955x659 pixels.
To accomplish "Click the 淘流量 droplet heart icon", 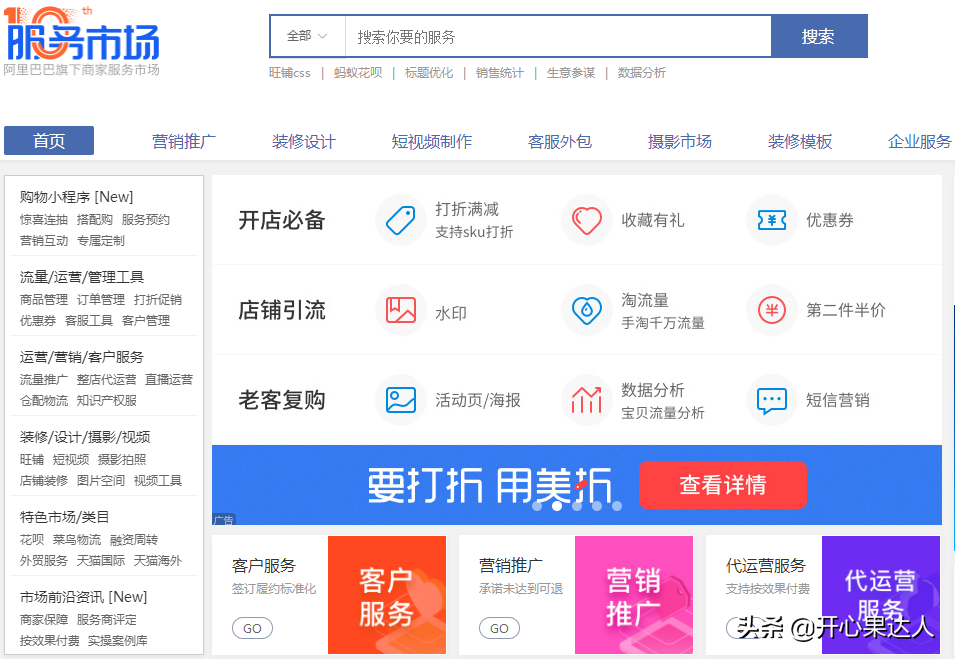I will click(x=587, y=310).
